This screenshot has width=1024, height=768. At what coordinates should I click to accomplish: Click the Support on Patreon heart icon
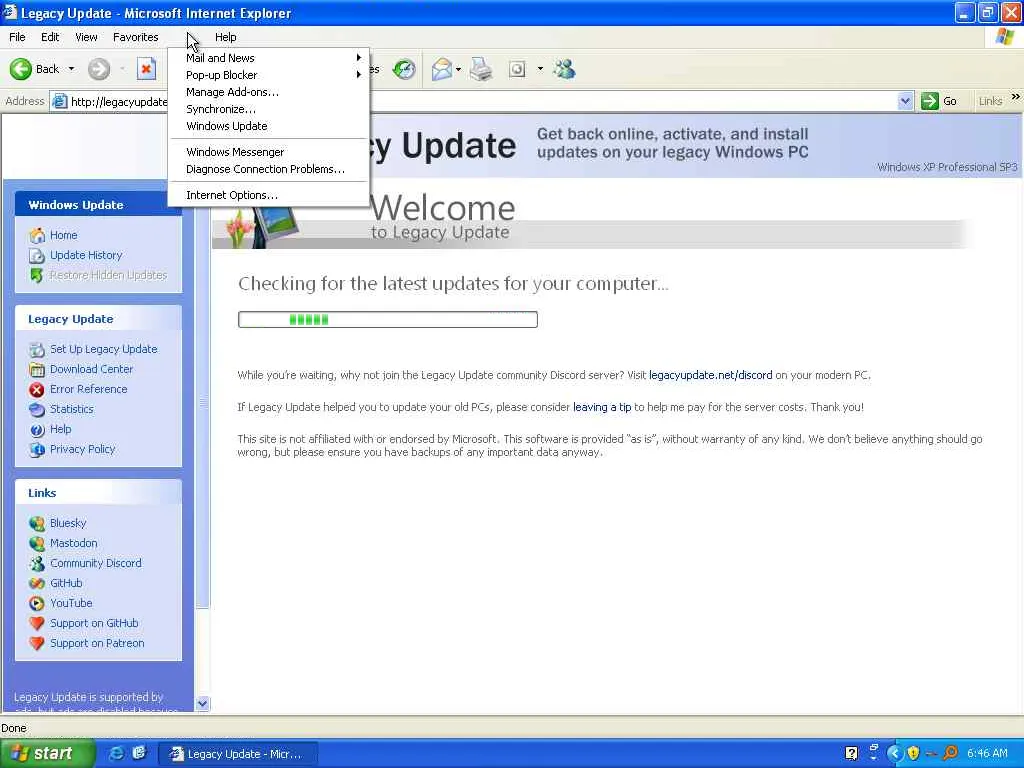(37, 643)
